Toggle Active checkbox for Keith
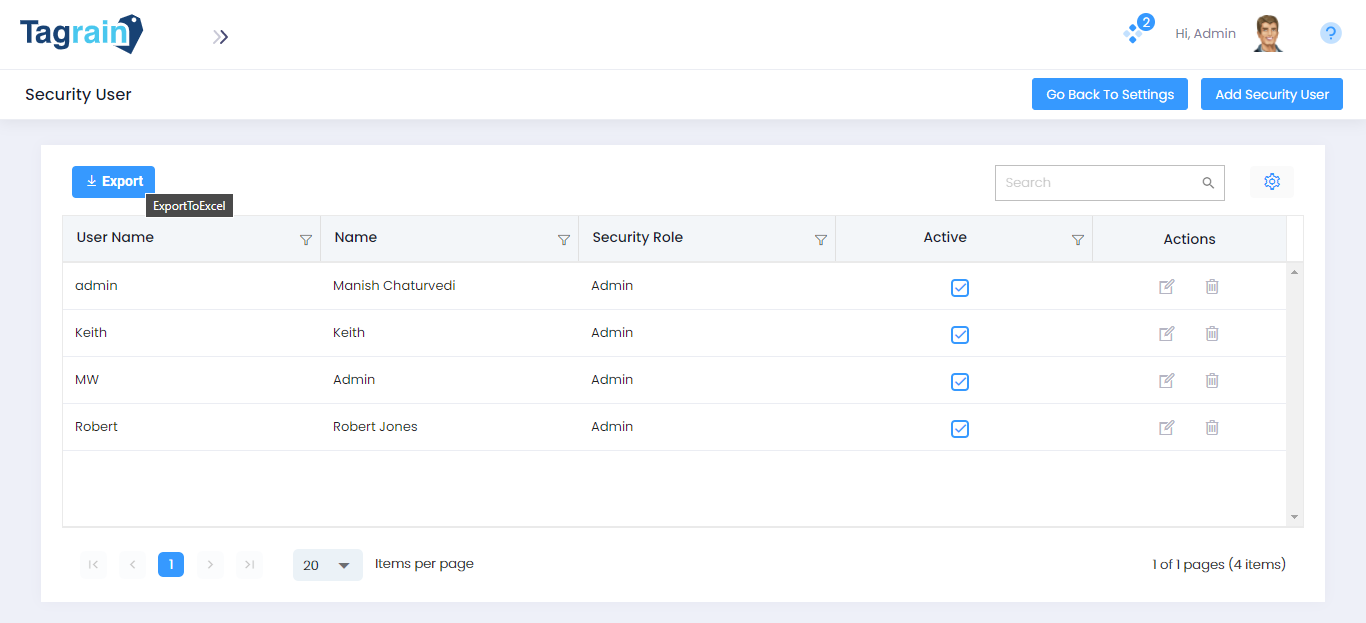The image size is (1366, 623). pyautogui.click(x=959, y=335)
